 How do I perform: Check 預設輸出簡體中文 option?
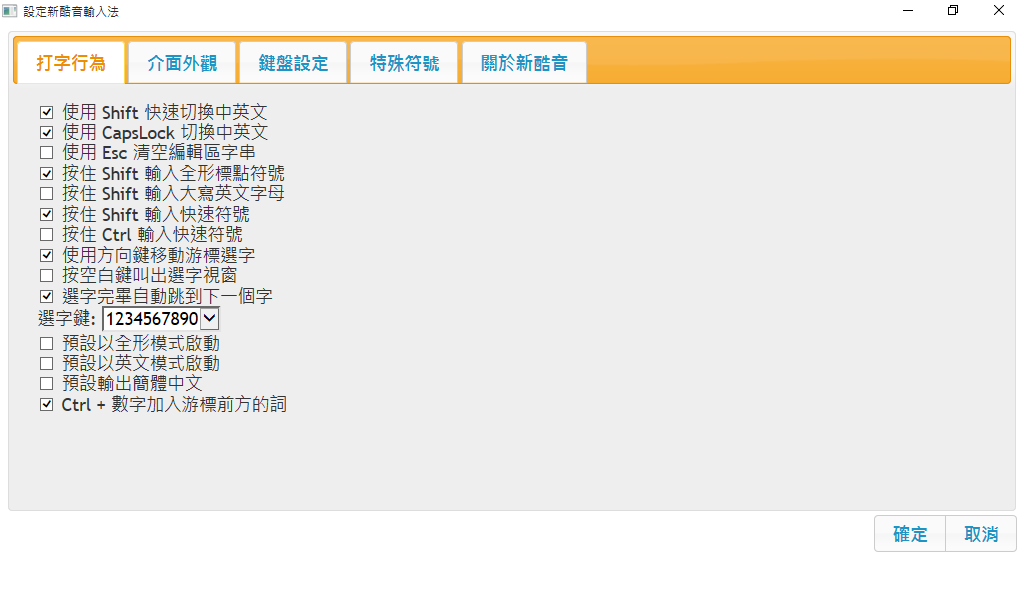46,384
